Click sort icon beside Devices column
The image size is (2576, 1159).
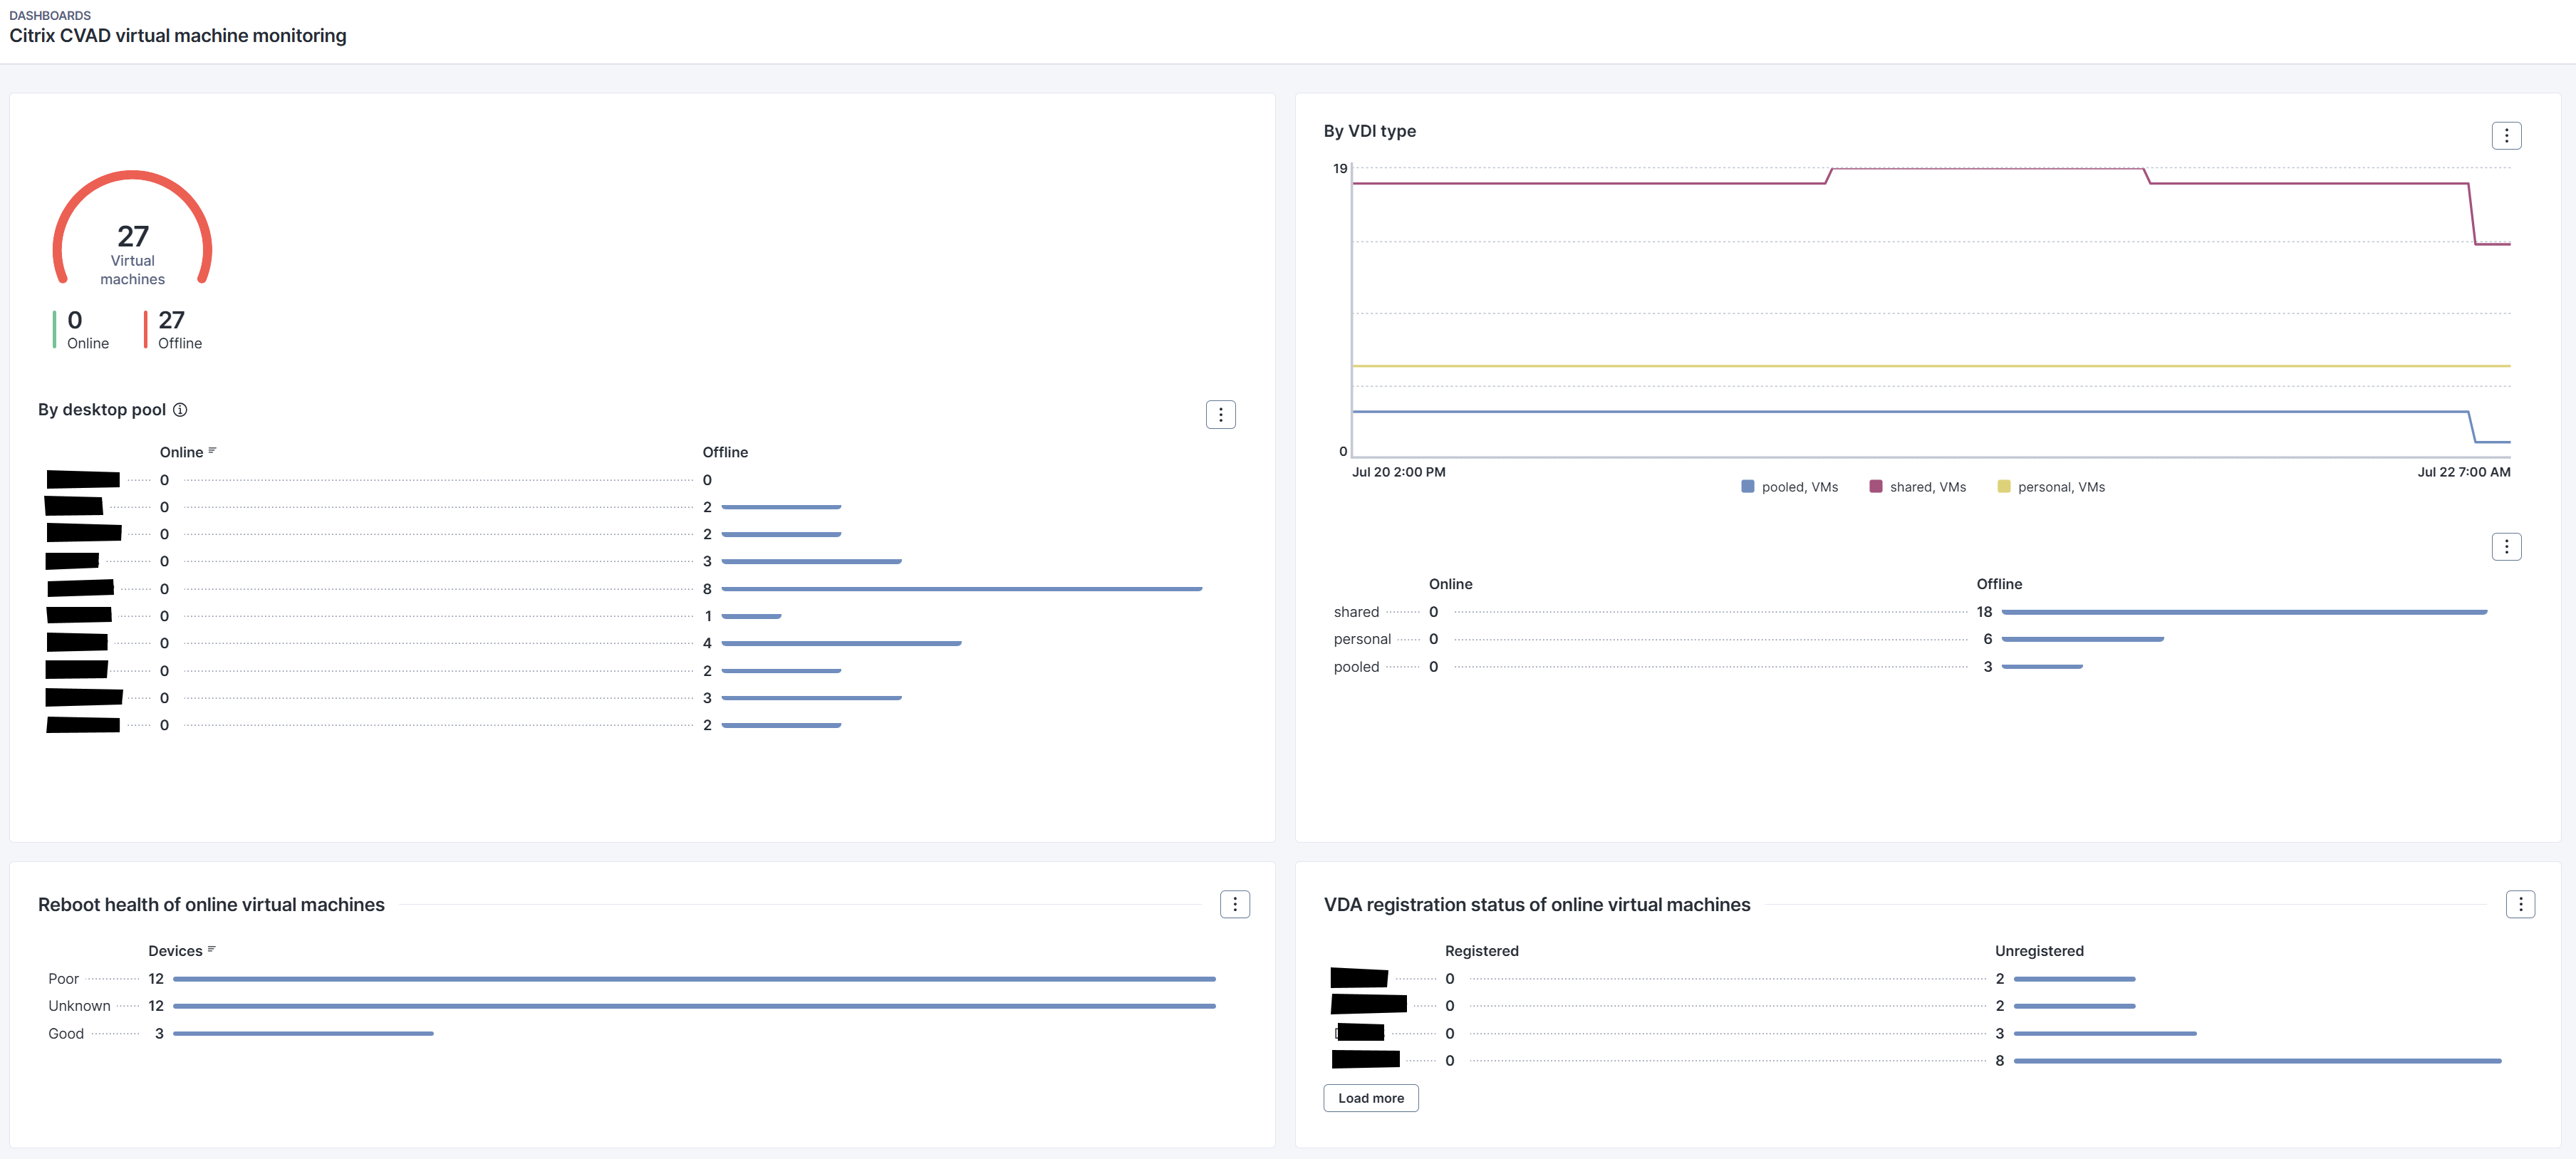coord(211,950)
